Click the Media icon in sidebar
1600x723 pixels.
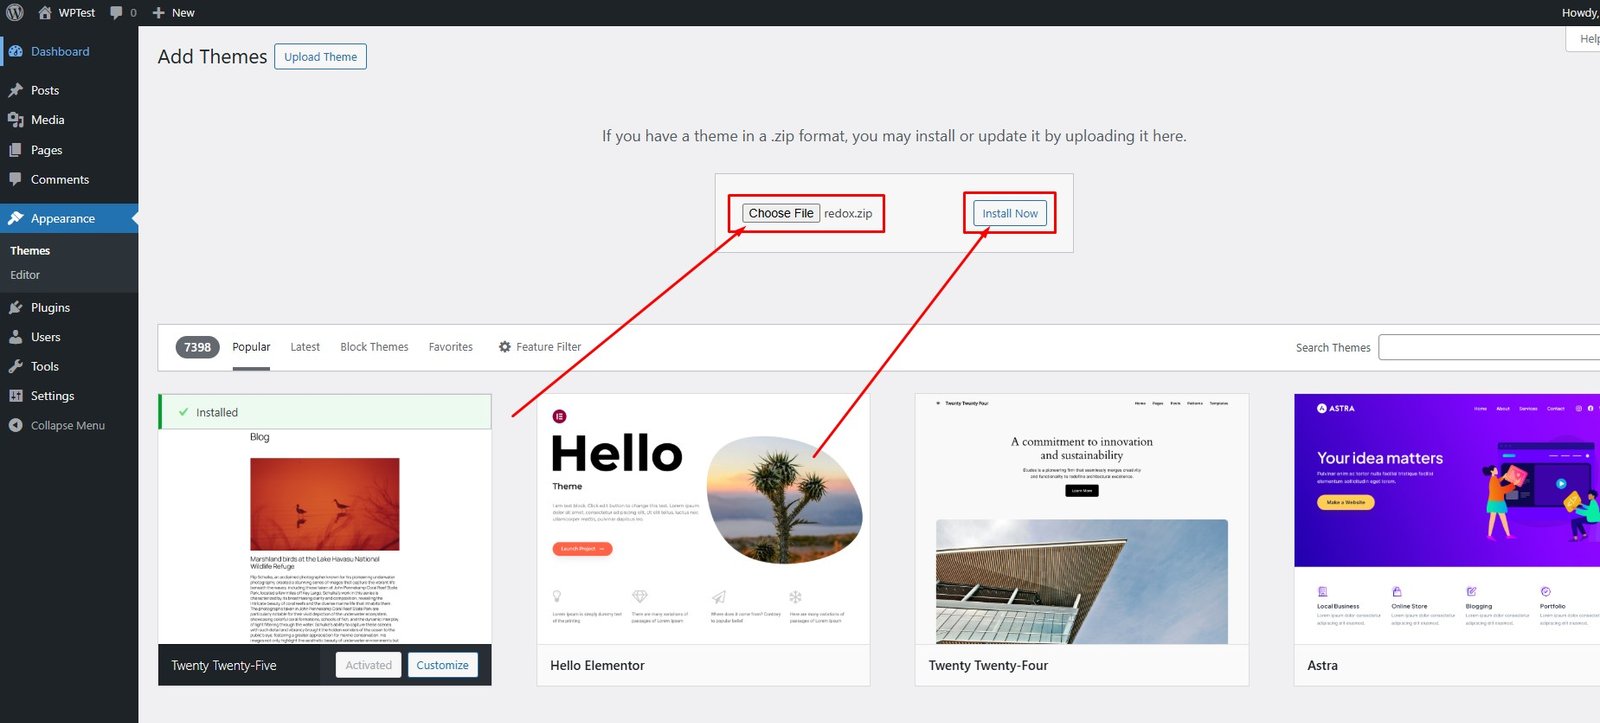click(x=16, y=120)
